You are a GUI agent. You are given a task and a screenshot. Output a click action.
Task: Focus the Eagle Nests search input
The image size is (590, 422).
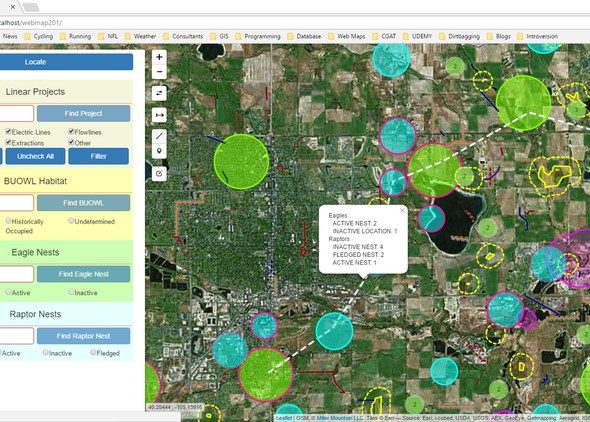pos(16,274)
